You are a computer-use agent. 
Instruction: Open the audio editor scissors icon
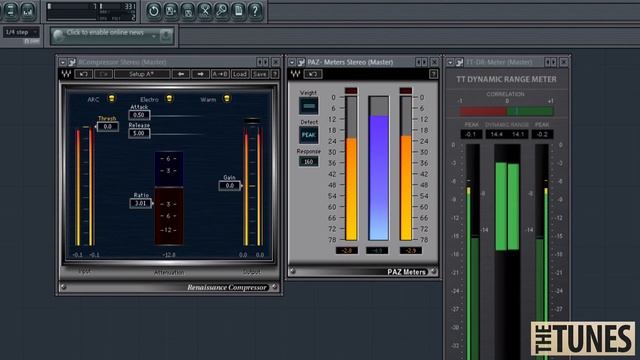tap(205, 11)
